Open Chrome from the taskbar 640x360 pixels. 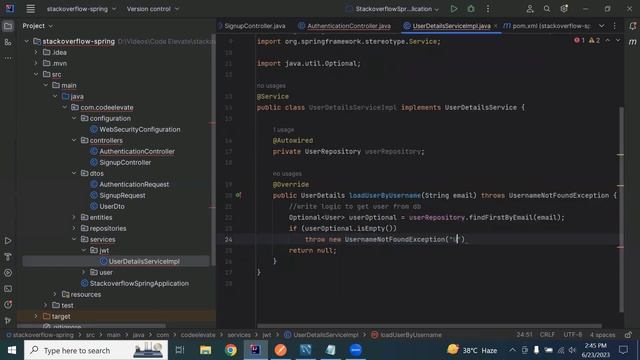point(231,350)
